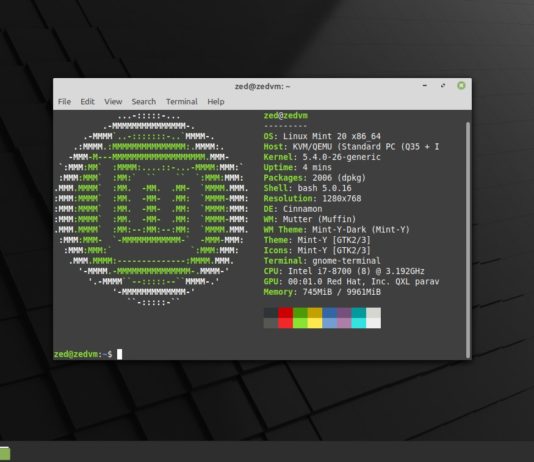Click the 'GPU: 00:01.0 Red Hat' line

point(351,282)
